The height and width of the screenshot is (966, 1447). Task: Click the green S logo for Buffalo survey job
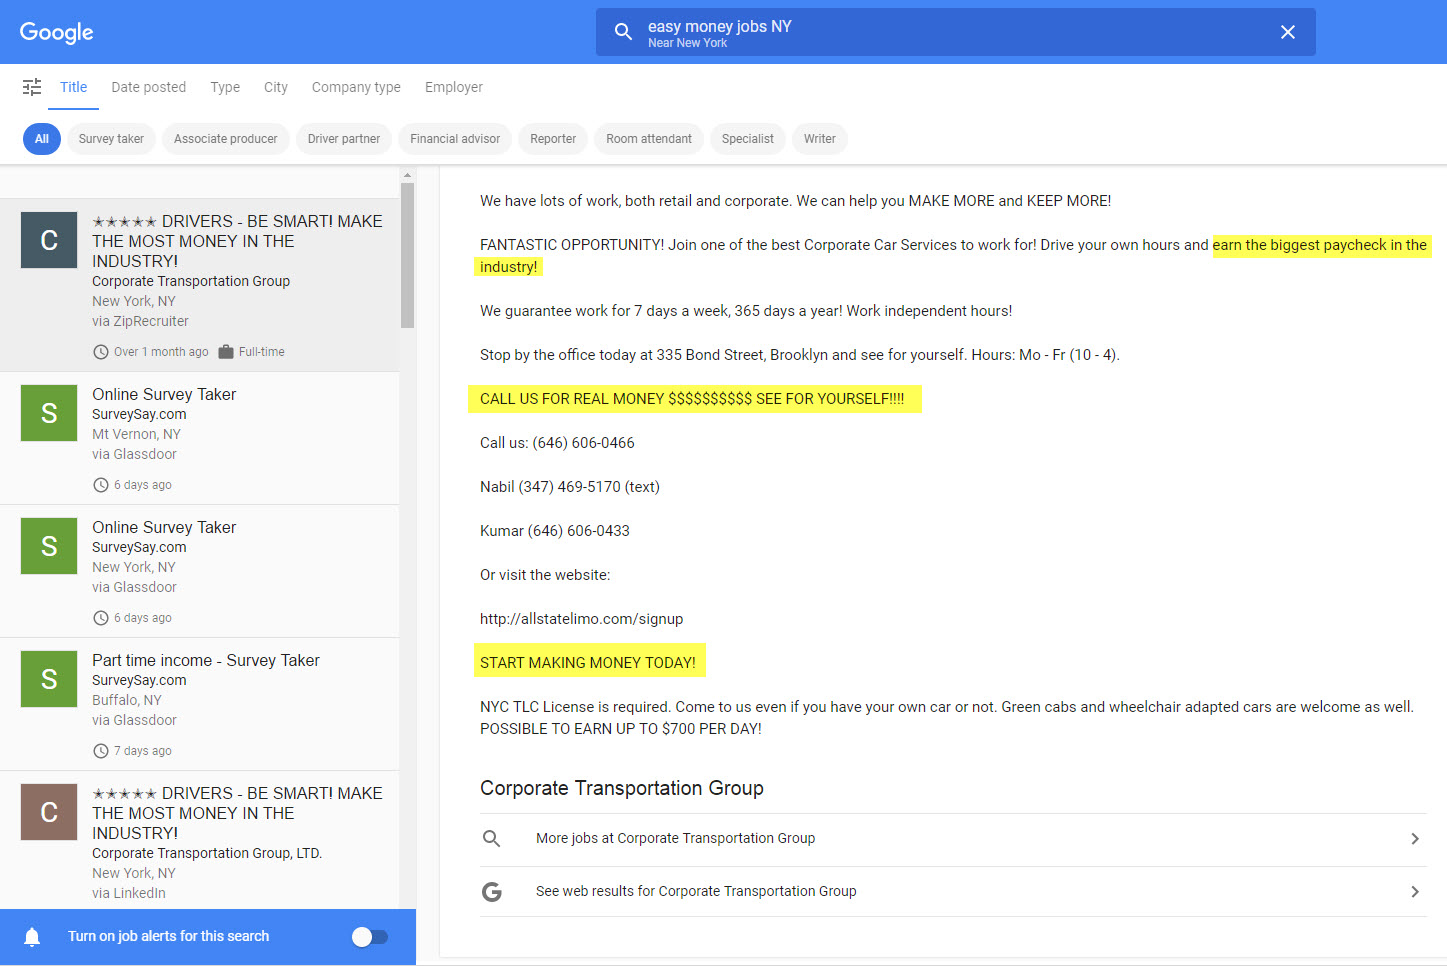coord(49,679)
